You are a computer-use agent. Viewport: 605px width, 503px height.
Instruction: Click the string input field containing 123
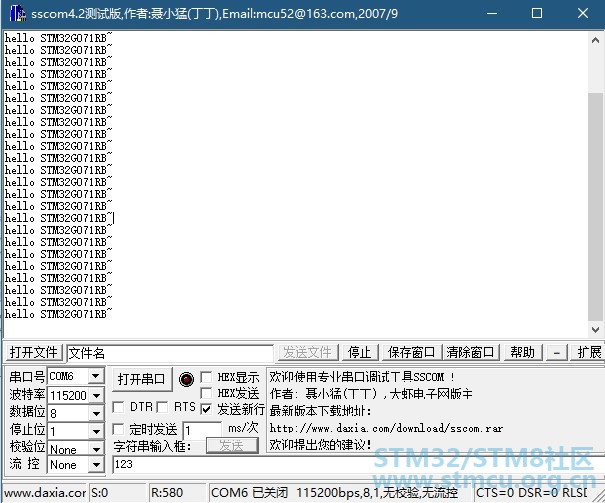coord(358,464)
